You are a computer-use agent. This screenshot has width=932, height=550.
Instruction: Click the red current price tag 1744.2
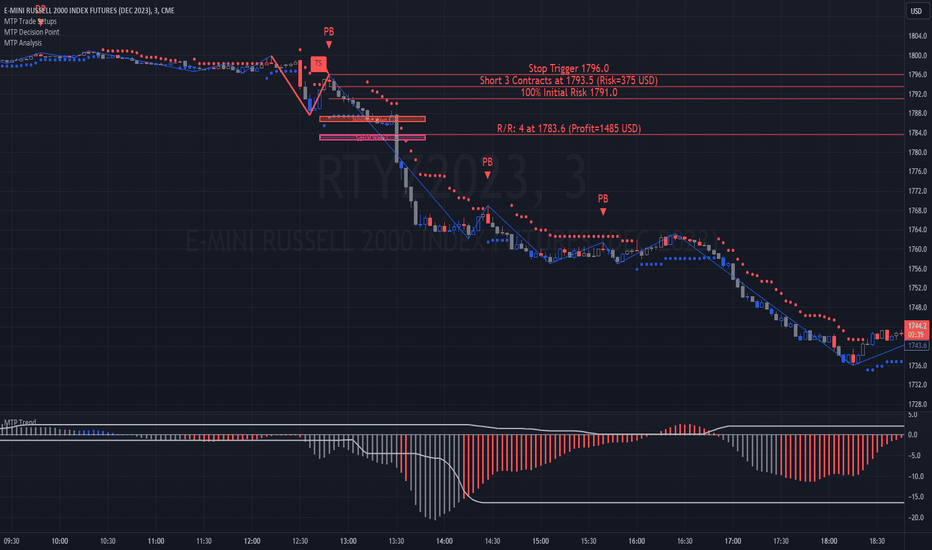click(916, 330)
